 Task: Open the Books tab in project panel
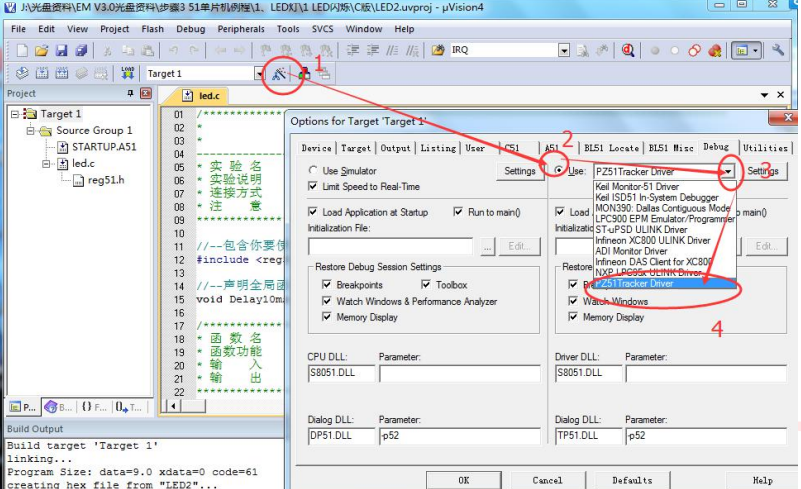[58, 407]
